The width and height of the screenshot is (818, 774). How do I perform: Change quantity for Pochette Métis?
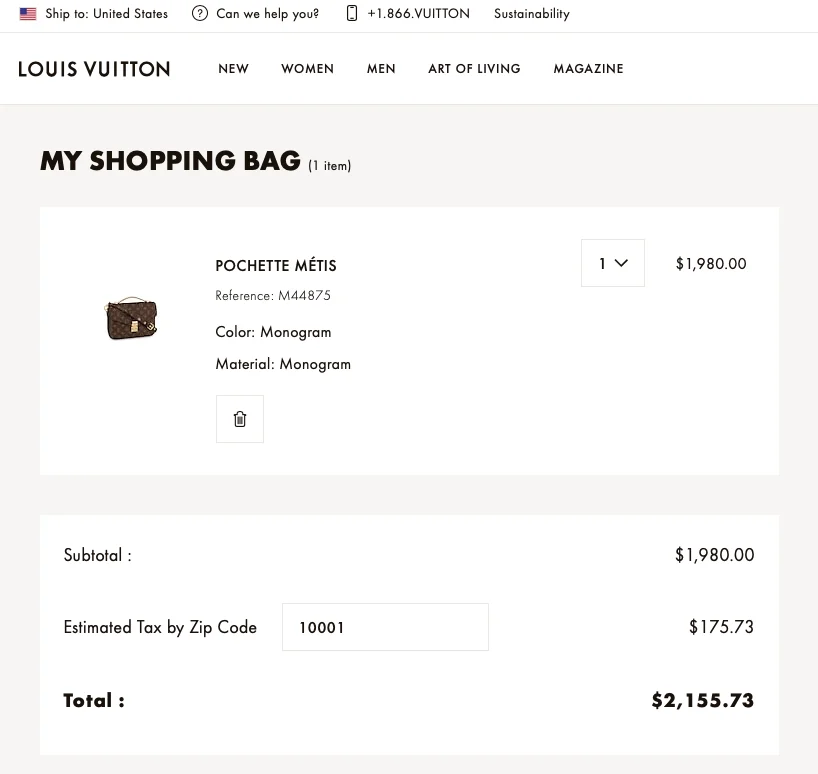612,263
